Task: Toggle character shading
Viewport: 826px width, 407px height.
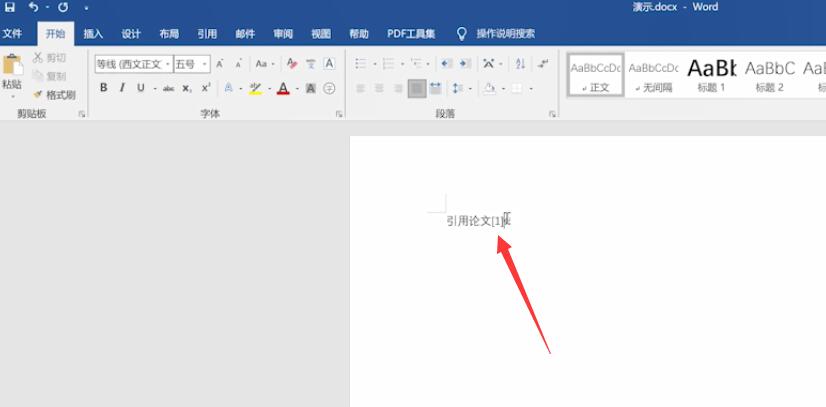Action: pyautogui.click(x=311, y=88)
